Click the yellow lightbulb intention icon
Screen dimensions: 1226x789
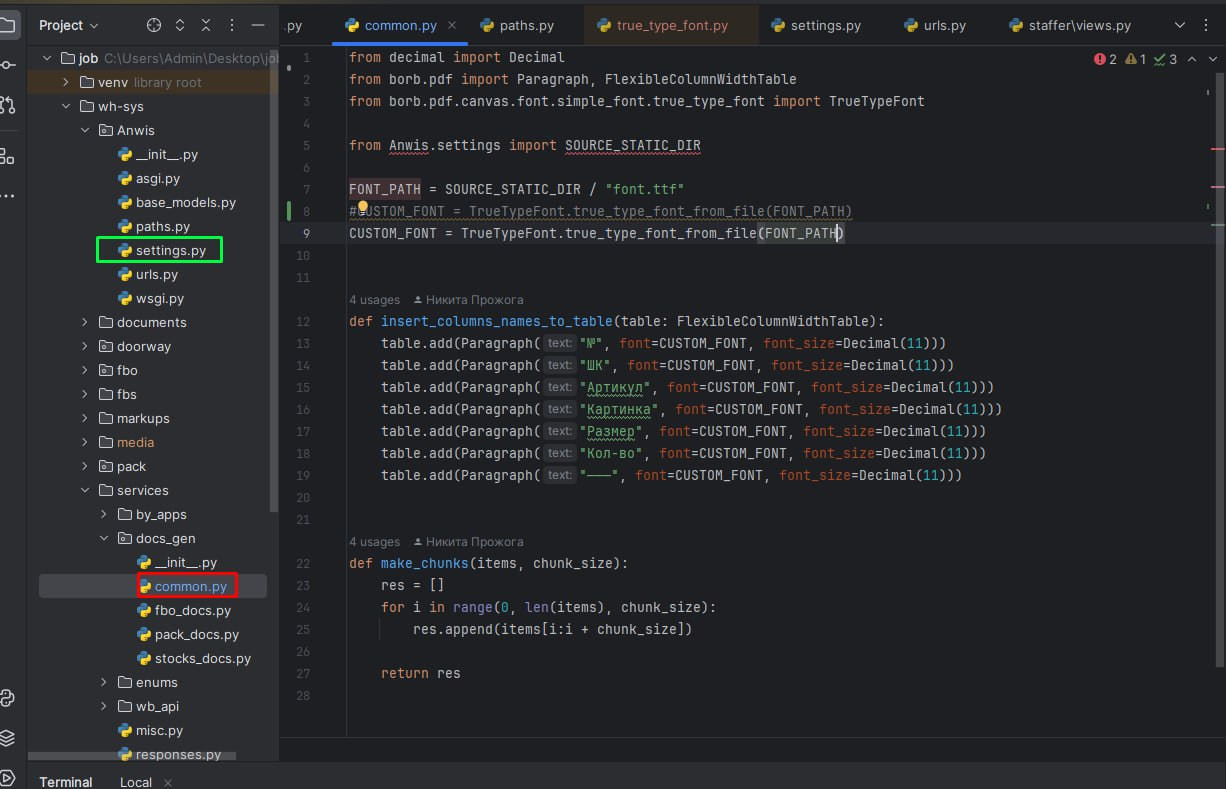(x=364, y=207)
